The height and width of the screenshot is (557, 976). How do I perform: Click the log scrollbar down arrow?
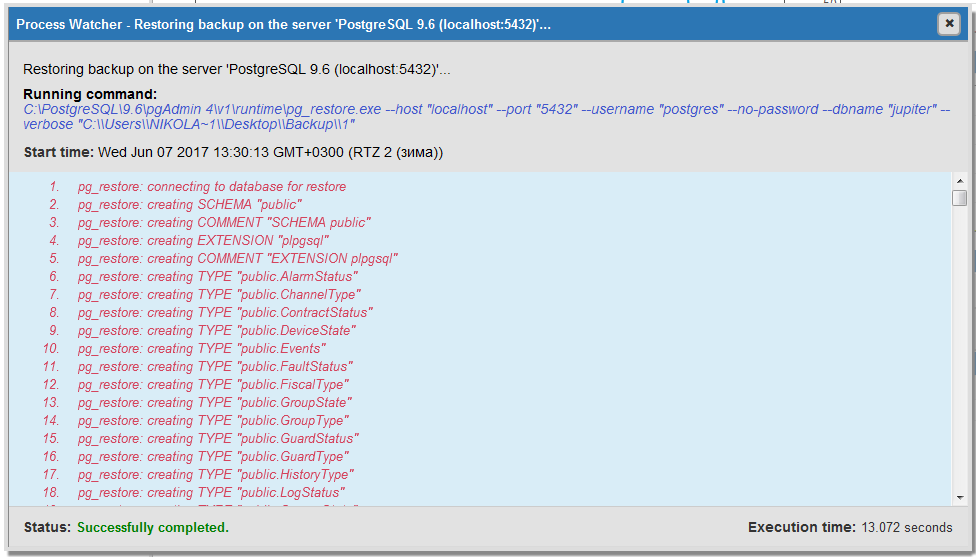(x=959, y=497)
